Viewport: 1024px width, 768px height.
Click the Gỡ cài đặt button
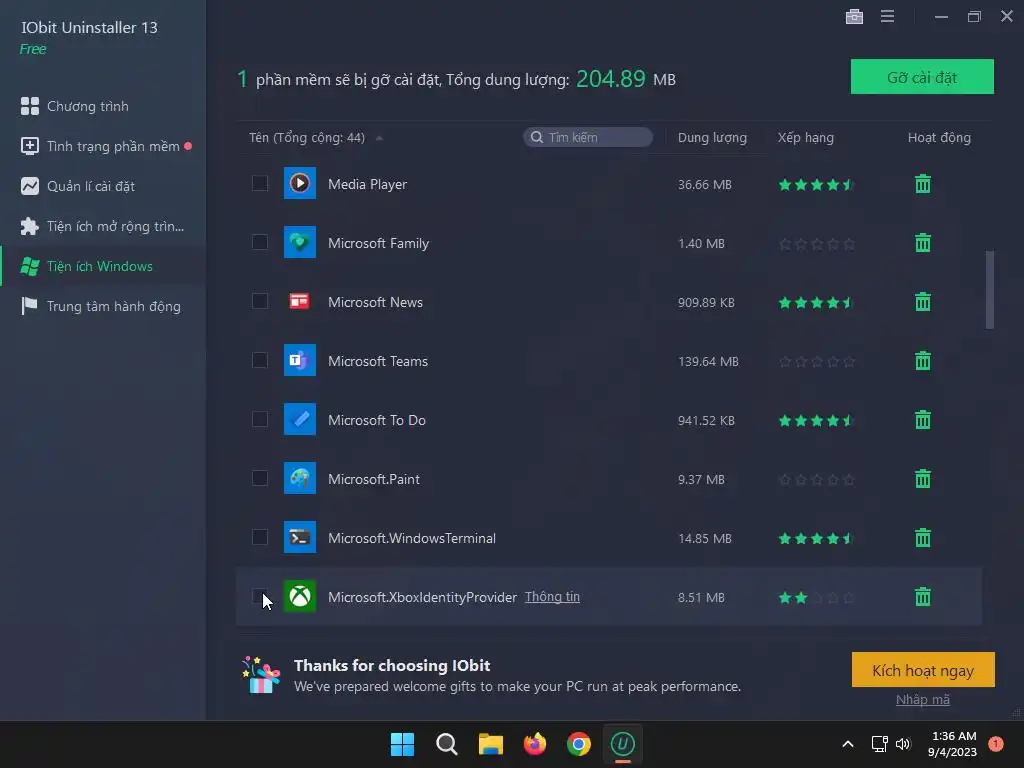pyautogui.click(x=922, y=77)
